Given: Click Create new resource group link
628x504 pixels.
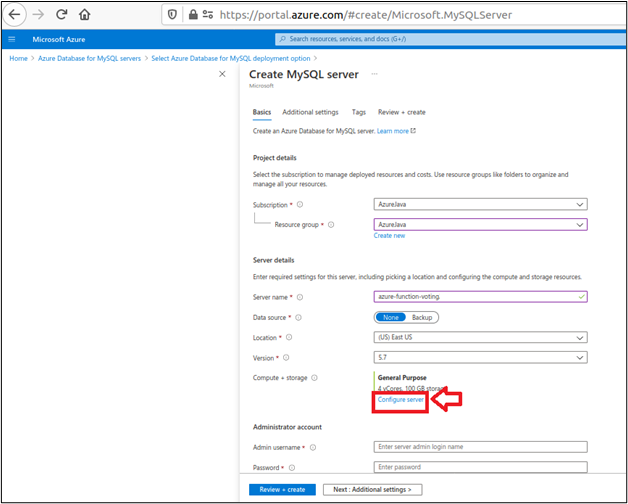Looking at the screenshot, I should [x=389, y=236].
